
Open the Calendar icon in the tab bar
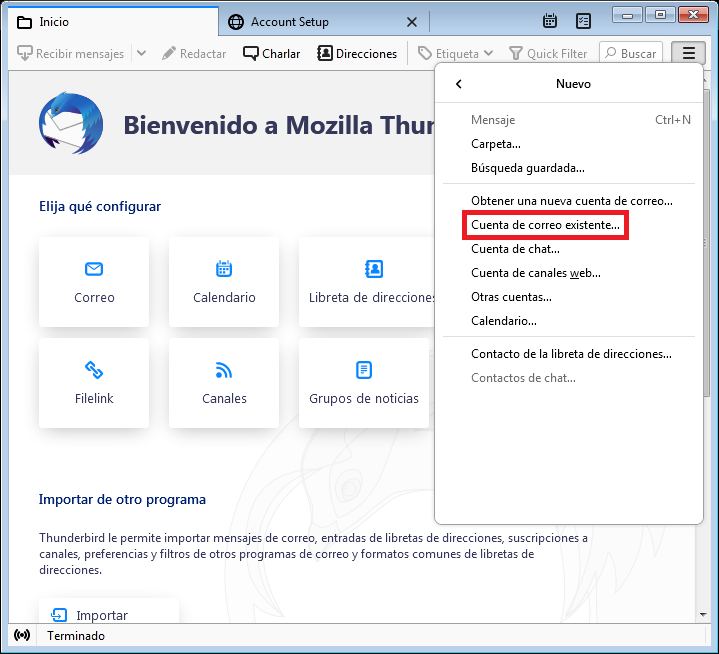click(549, 21)
